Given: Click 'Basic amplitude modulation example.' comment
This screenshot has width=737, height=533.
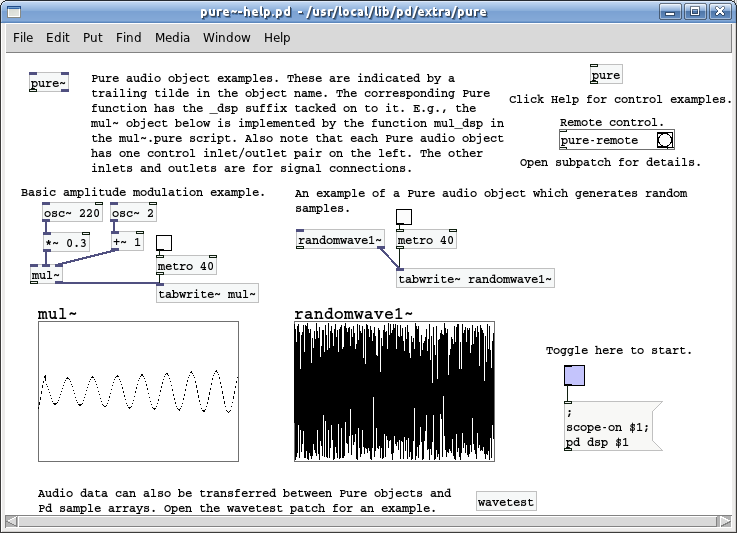Looking at the screenshot, I should coord(143,192).
